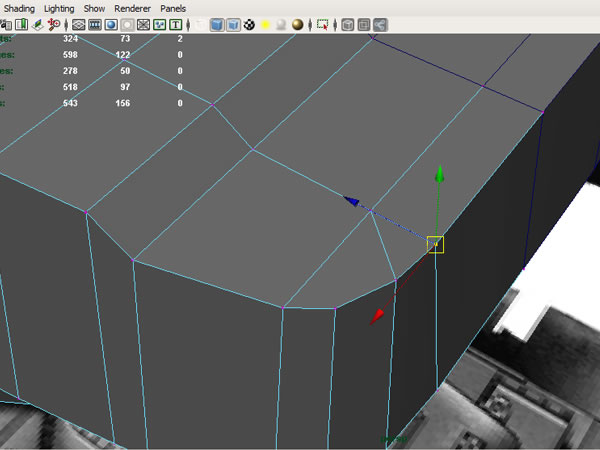Click the high quality rendering sphere icon
Image resolution: width=600 pixels, height=450 pixels.
pos(297,25)
